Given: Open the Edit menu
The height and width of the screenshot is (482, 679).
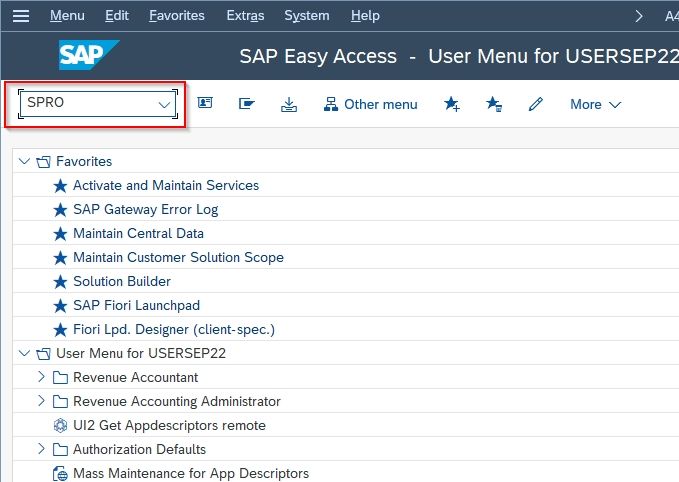Looking at the screenshot, I should [x=117, y=16].
